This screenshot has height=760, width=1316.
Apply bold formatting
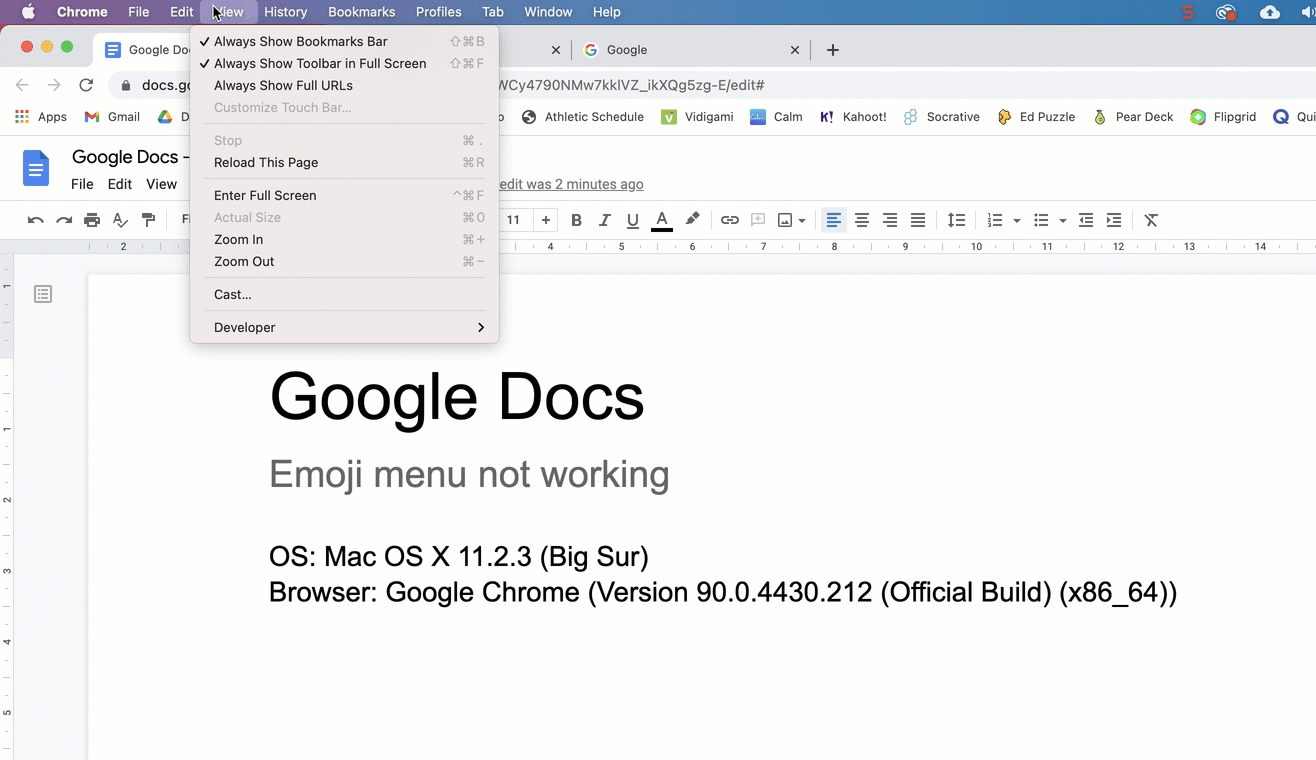tap(576, 220)
